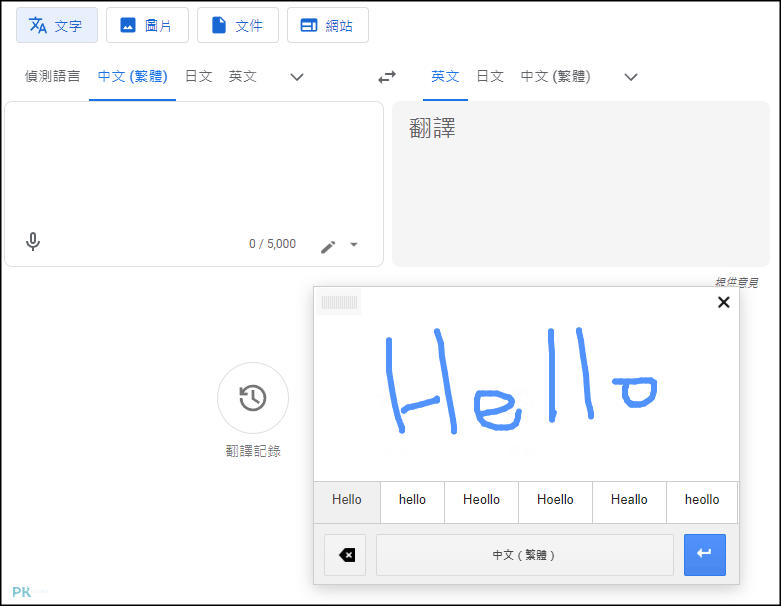Viewport: 781px width, 606px height.
Task: Click the microphone voice input icon
Action: [x=33, y=242]
